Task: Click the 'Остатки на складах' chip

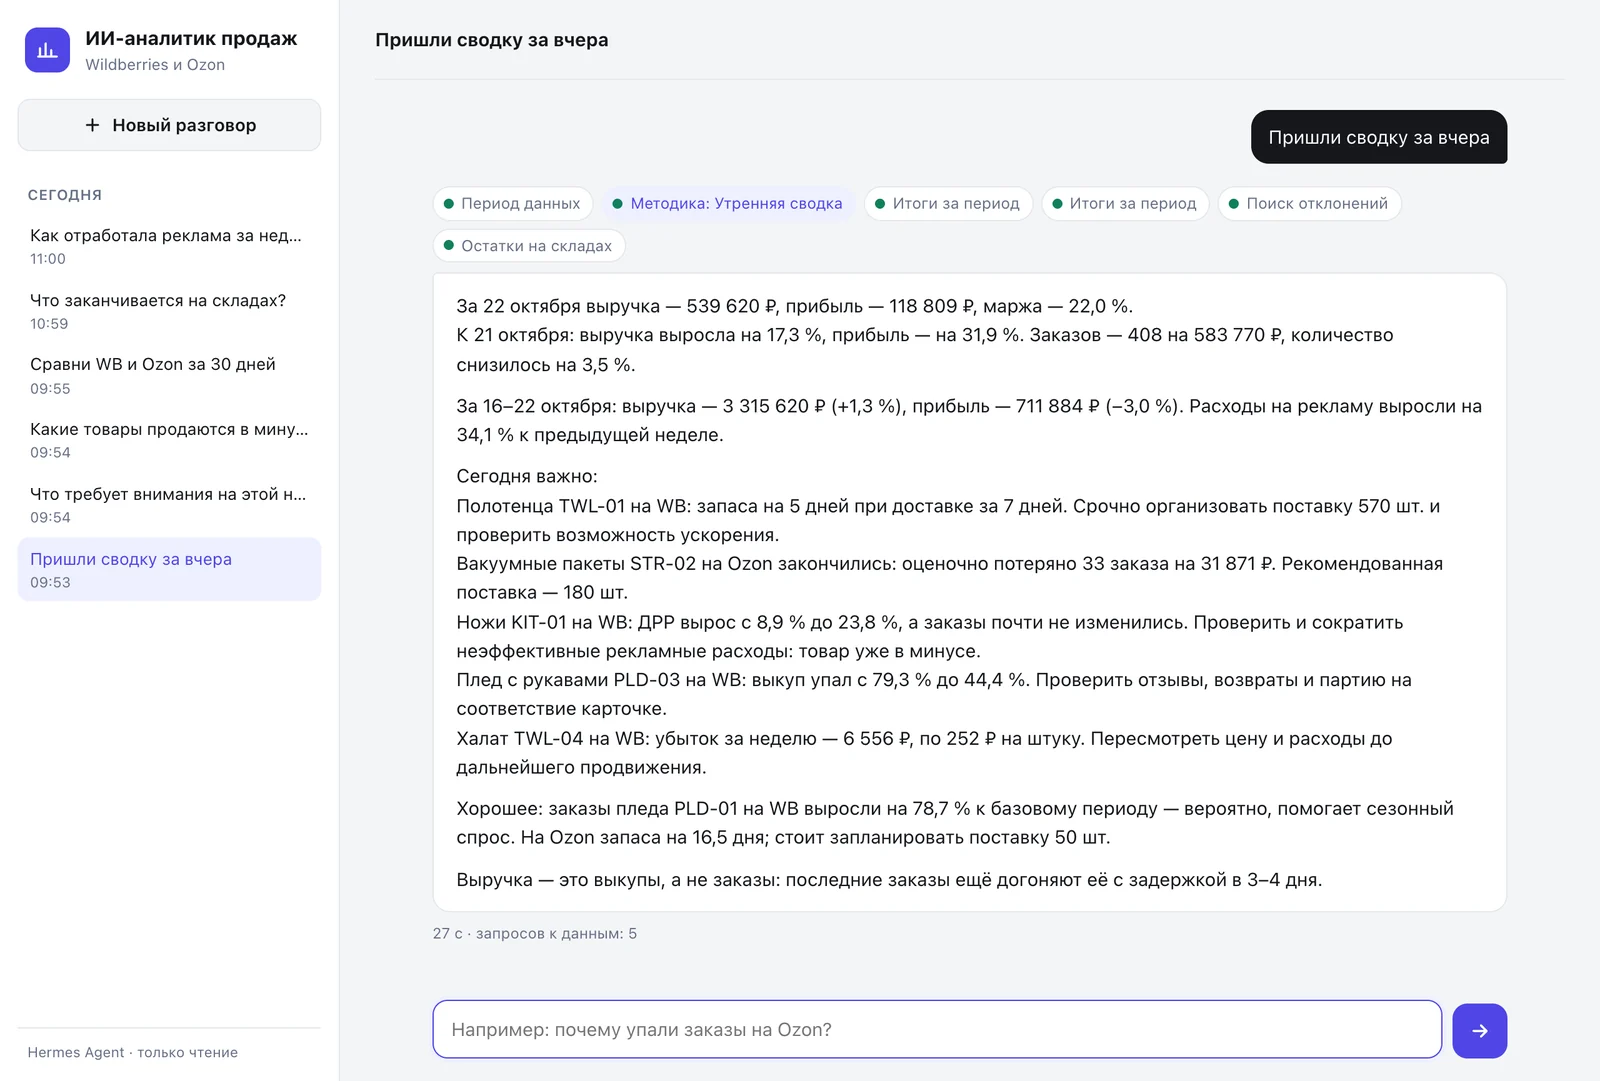Action: [x=529, y=246]
